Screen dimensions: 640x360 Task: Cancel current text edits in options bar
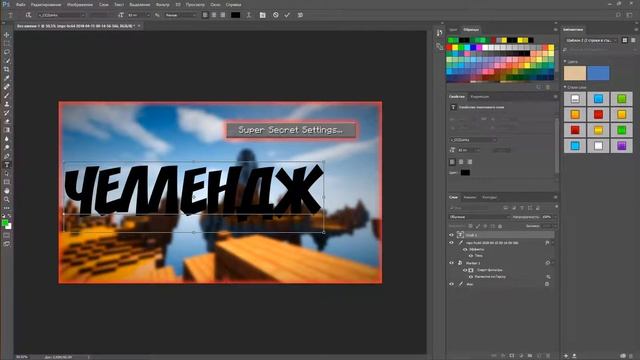click(276, 15)
